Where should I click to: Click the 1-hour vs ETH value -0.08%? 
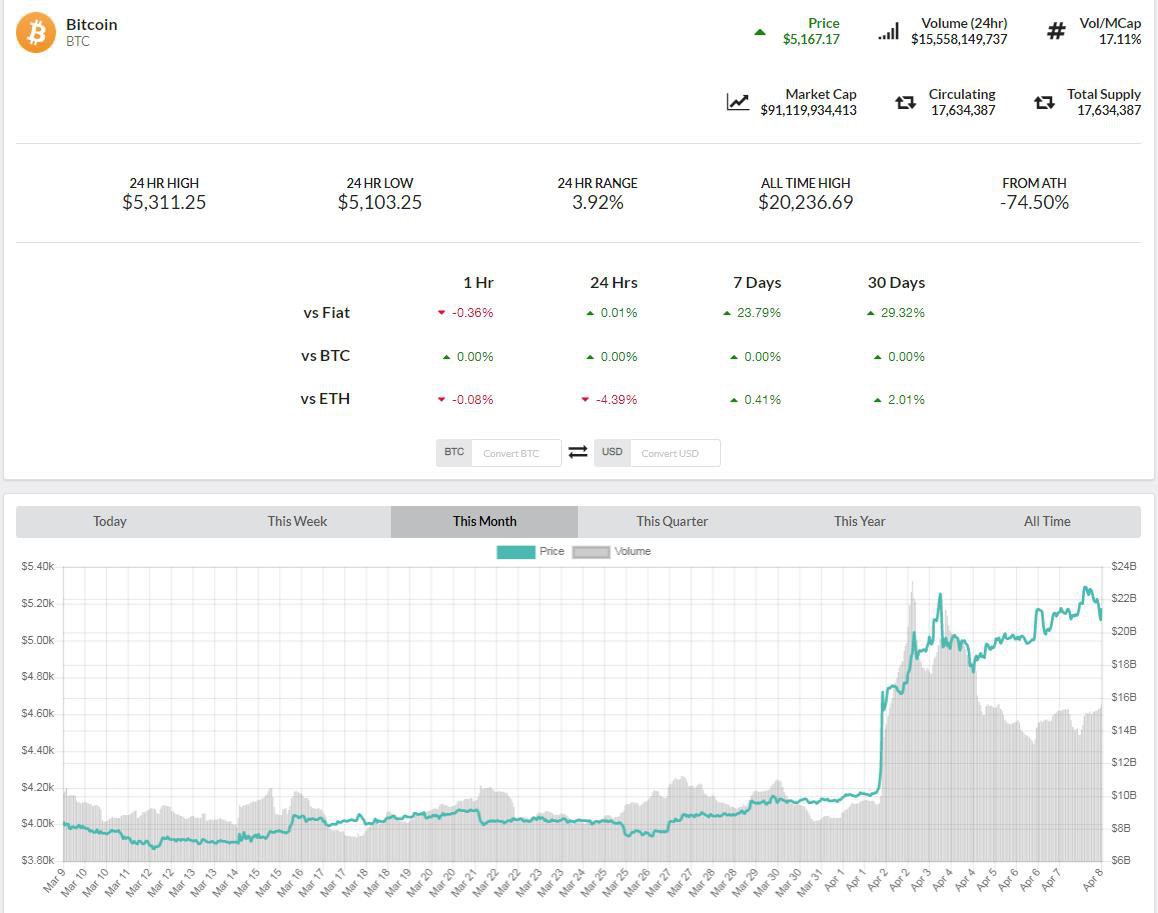(x=473, y=400)
